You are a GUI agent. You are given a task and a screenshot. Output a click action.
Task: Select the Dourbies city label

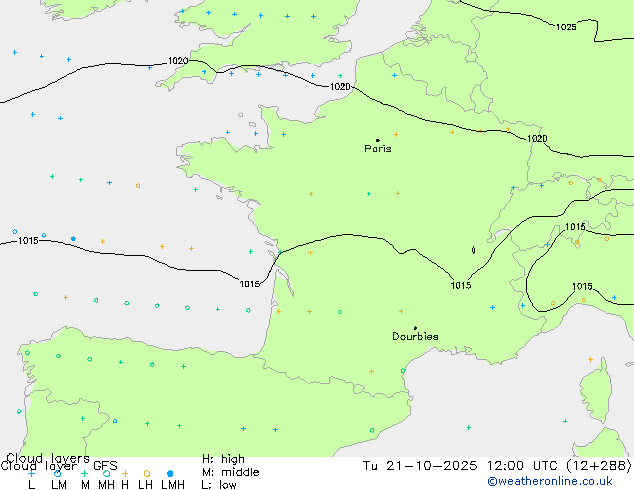415,336
